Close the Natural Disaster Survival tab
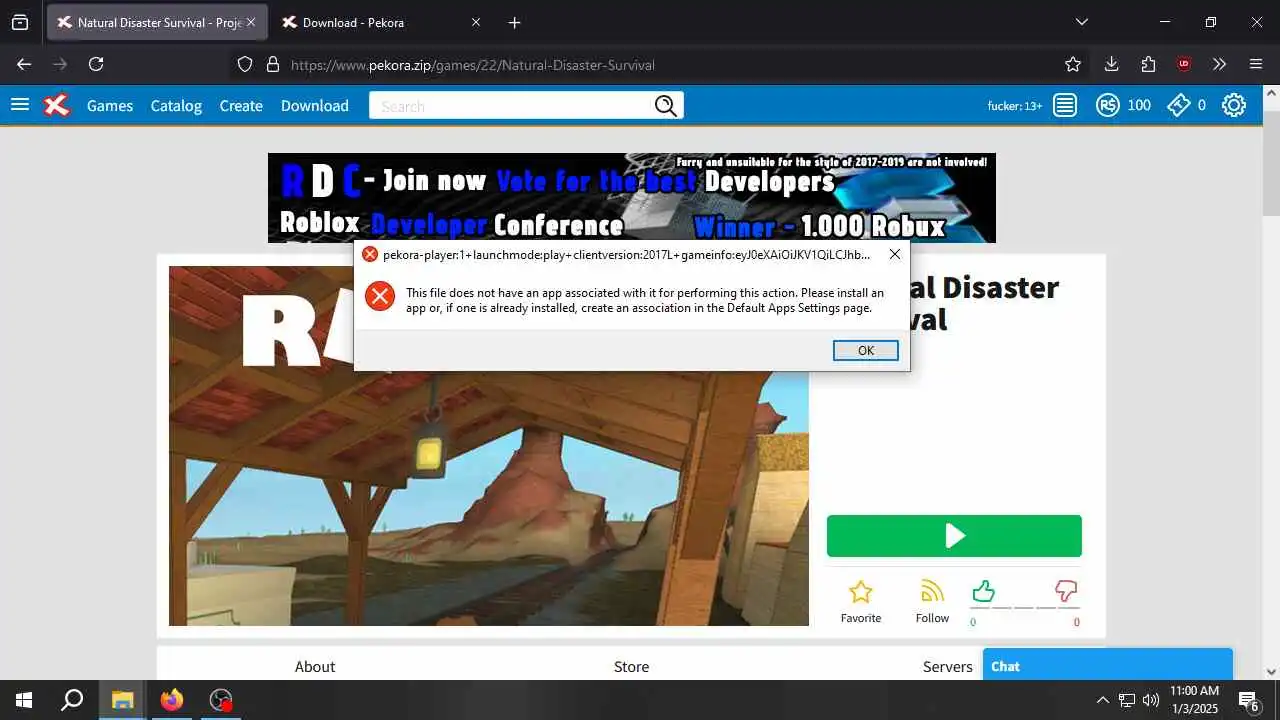Viewport: 1280px width, 720px height. click(252, 22)
